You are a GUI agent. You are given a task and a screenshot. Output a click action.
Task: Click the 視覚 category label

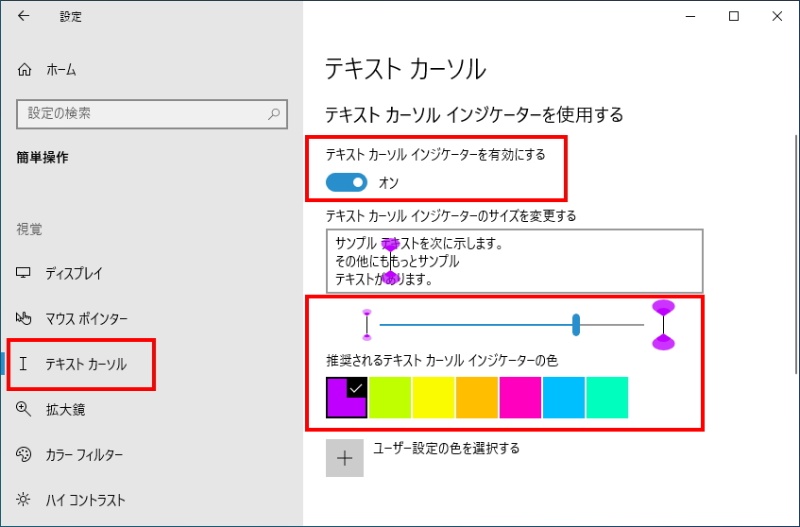coord(29,229)
